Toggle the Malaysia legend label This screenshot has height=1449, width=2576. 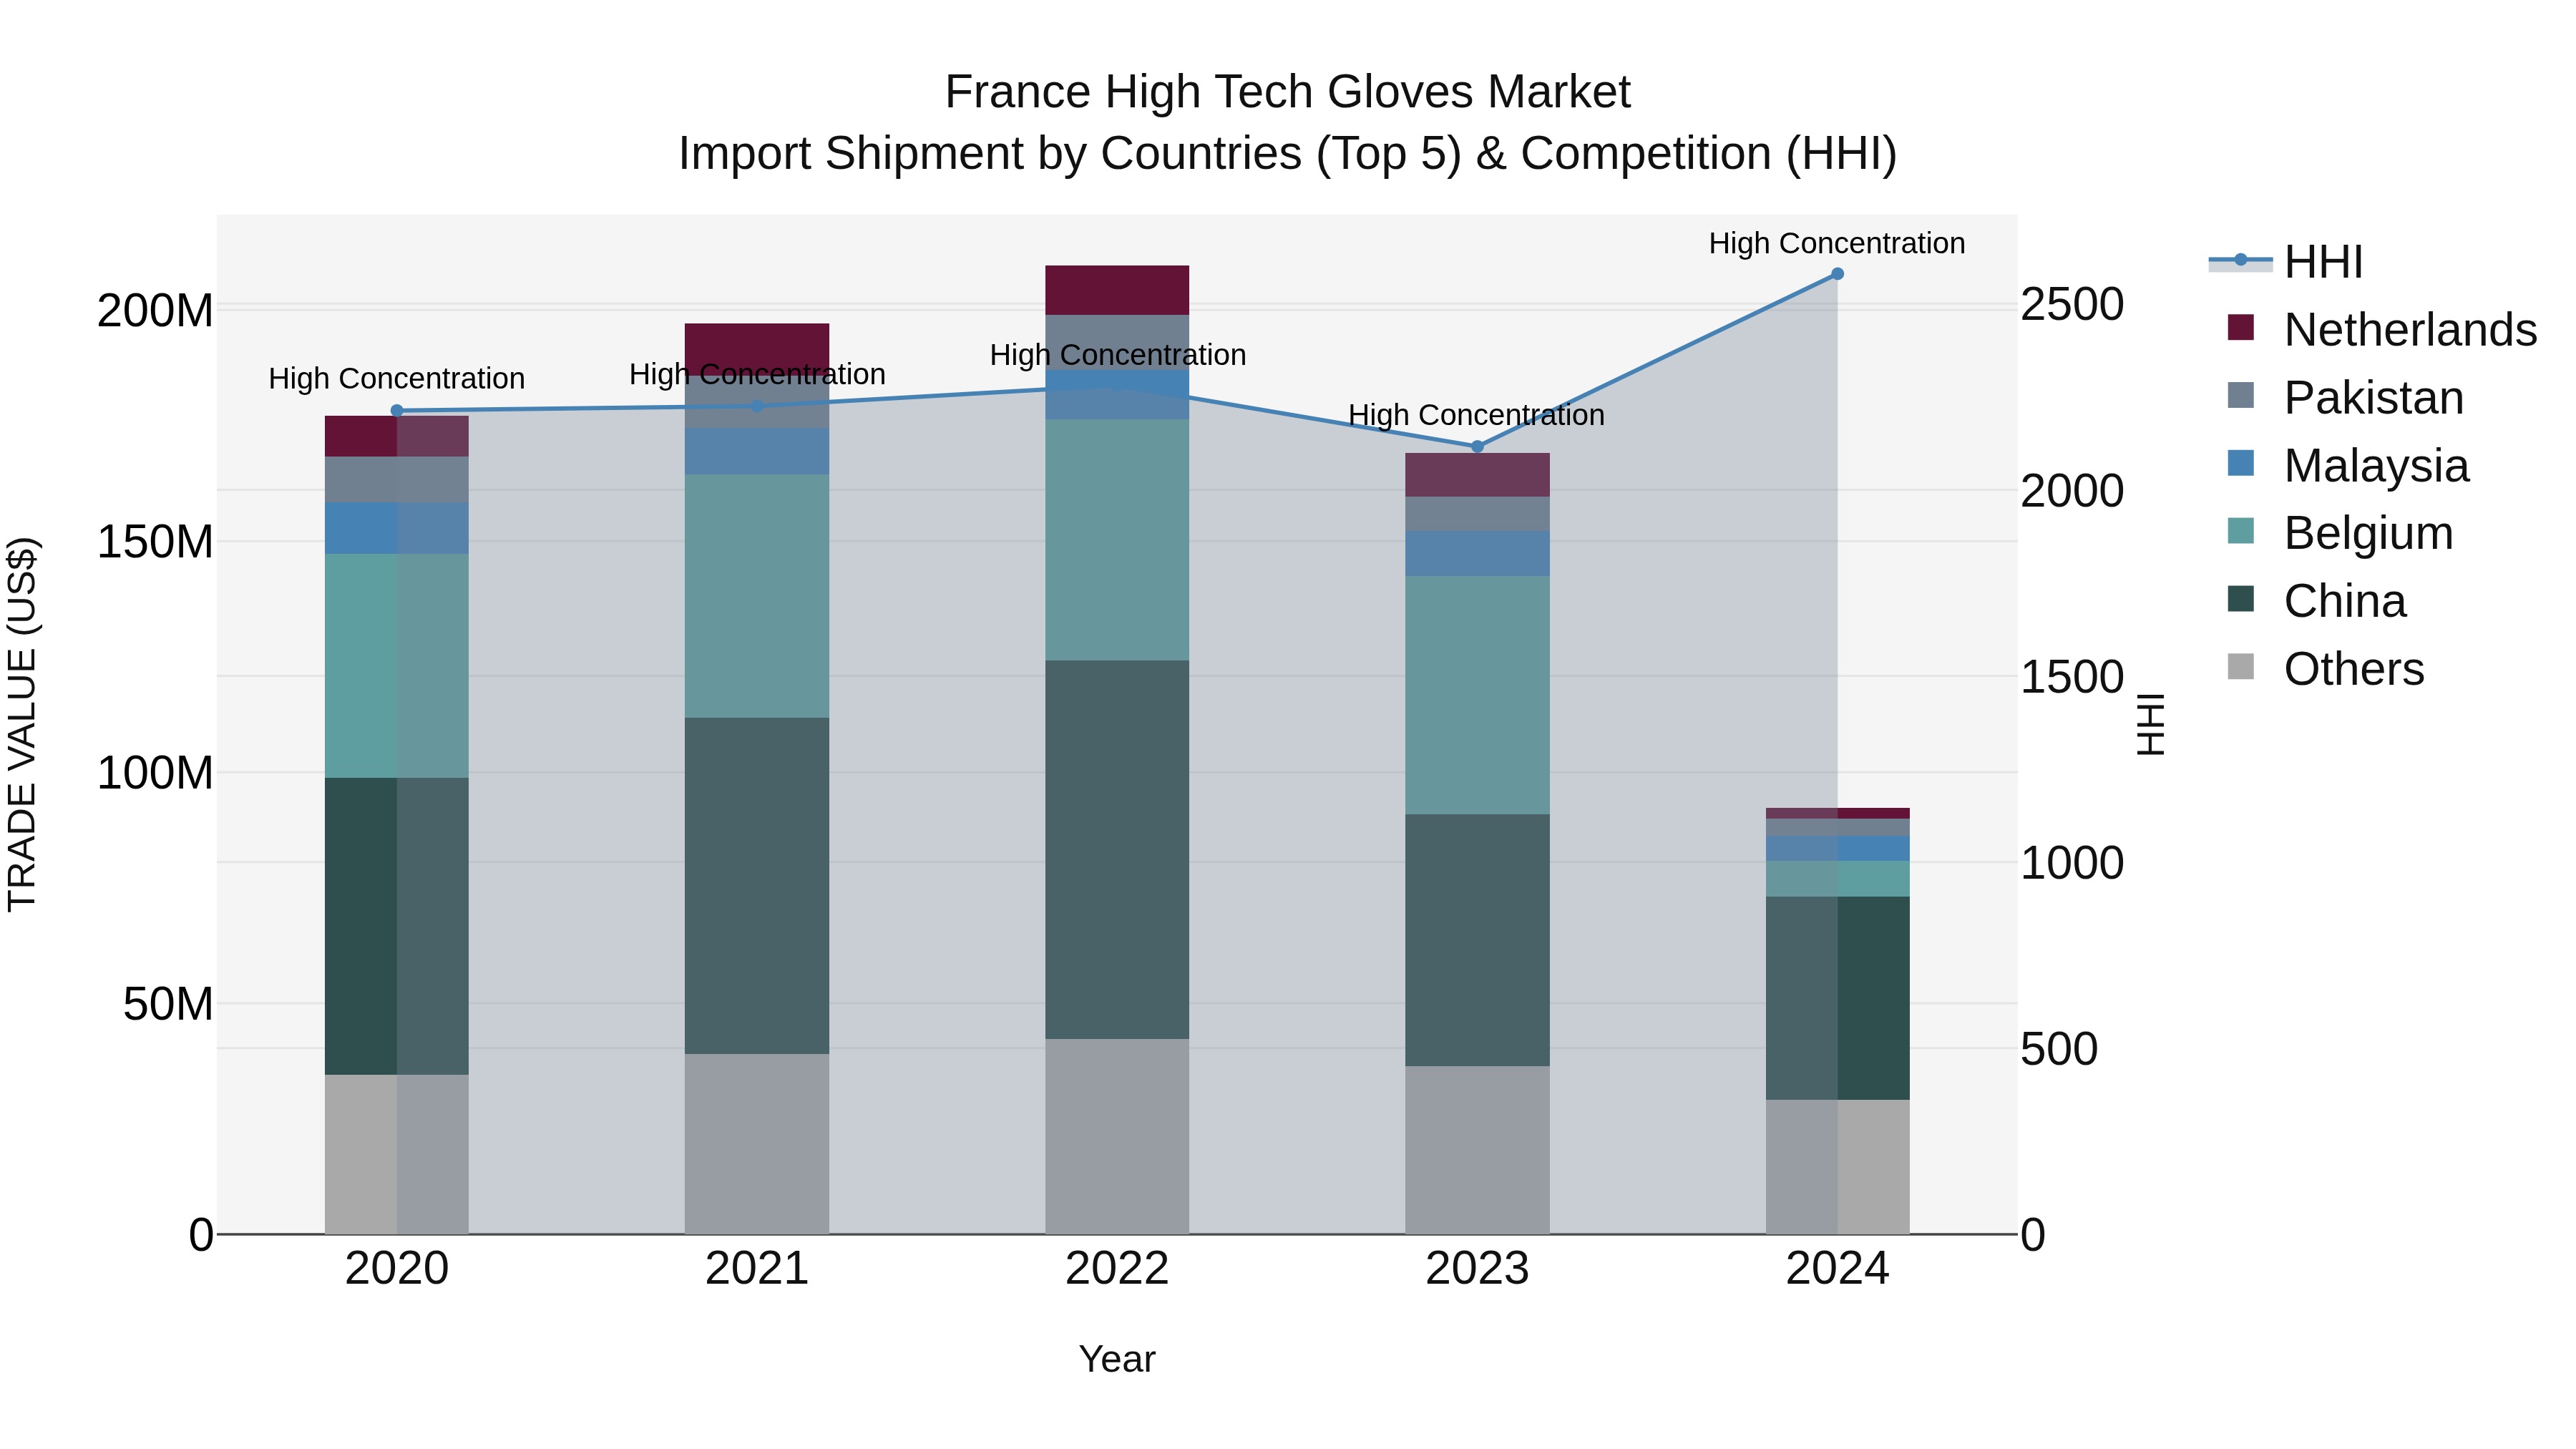pyautogui.click(x=2377, y=466)
